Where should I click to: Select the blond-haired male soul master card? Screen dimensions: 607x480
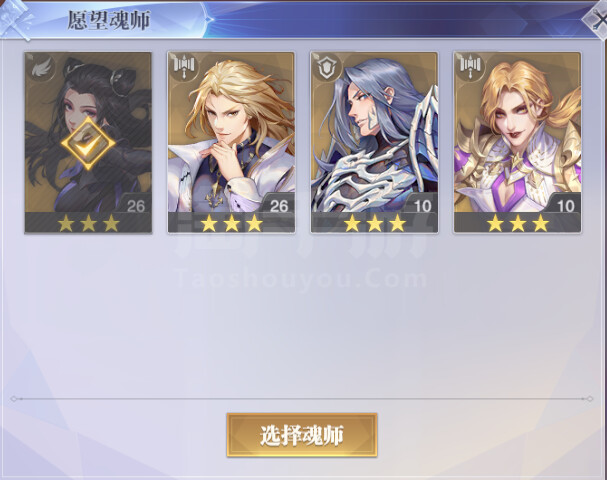(231, 143)
